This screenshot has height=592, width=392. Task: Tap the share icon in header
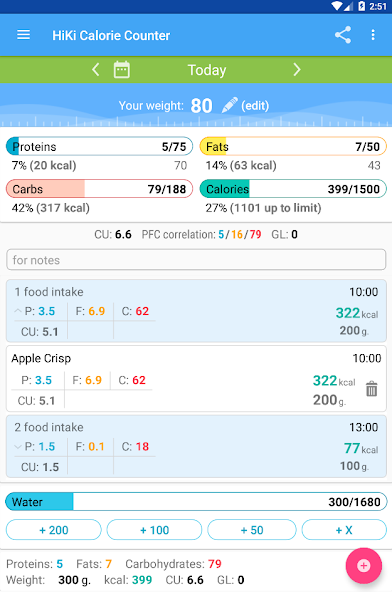(x=343, y=35)
